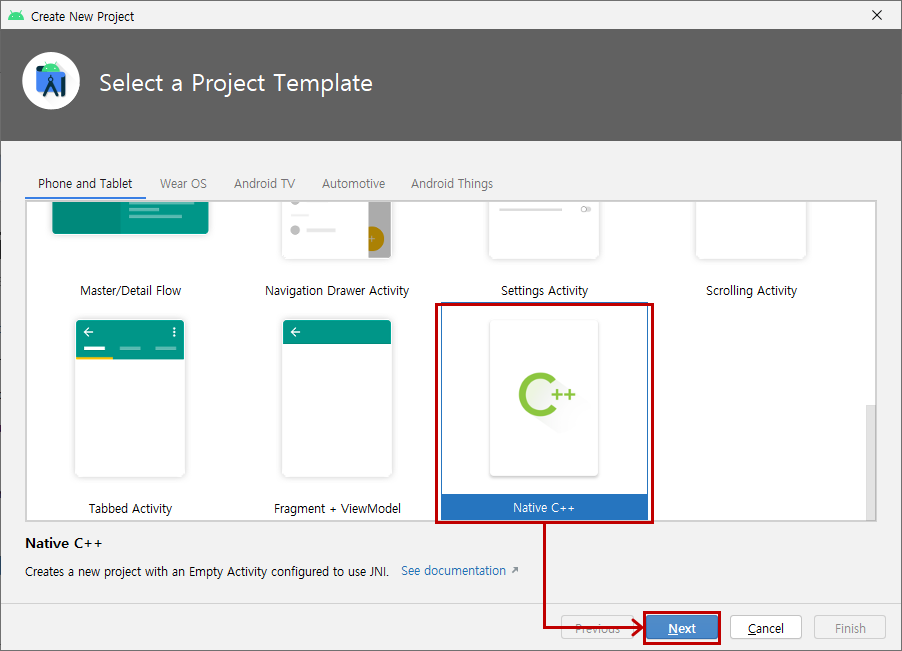The width and height of the screenshot is (902, 651).
Task: Pick the Scrolling Activity template thumbnail
Action: 751,230
